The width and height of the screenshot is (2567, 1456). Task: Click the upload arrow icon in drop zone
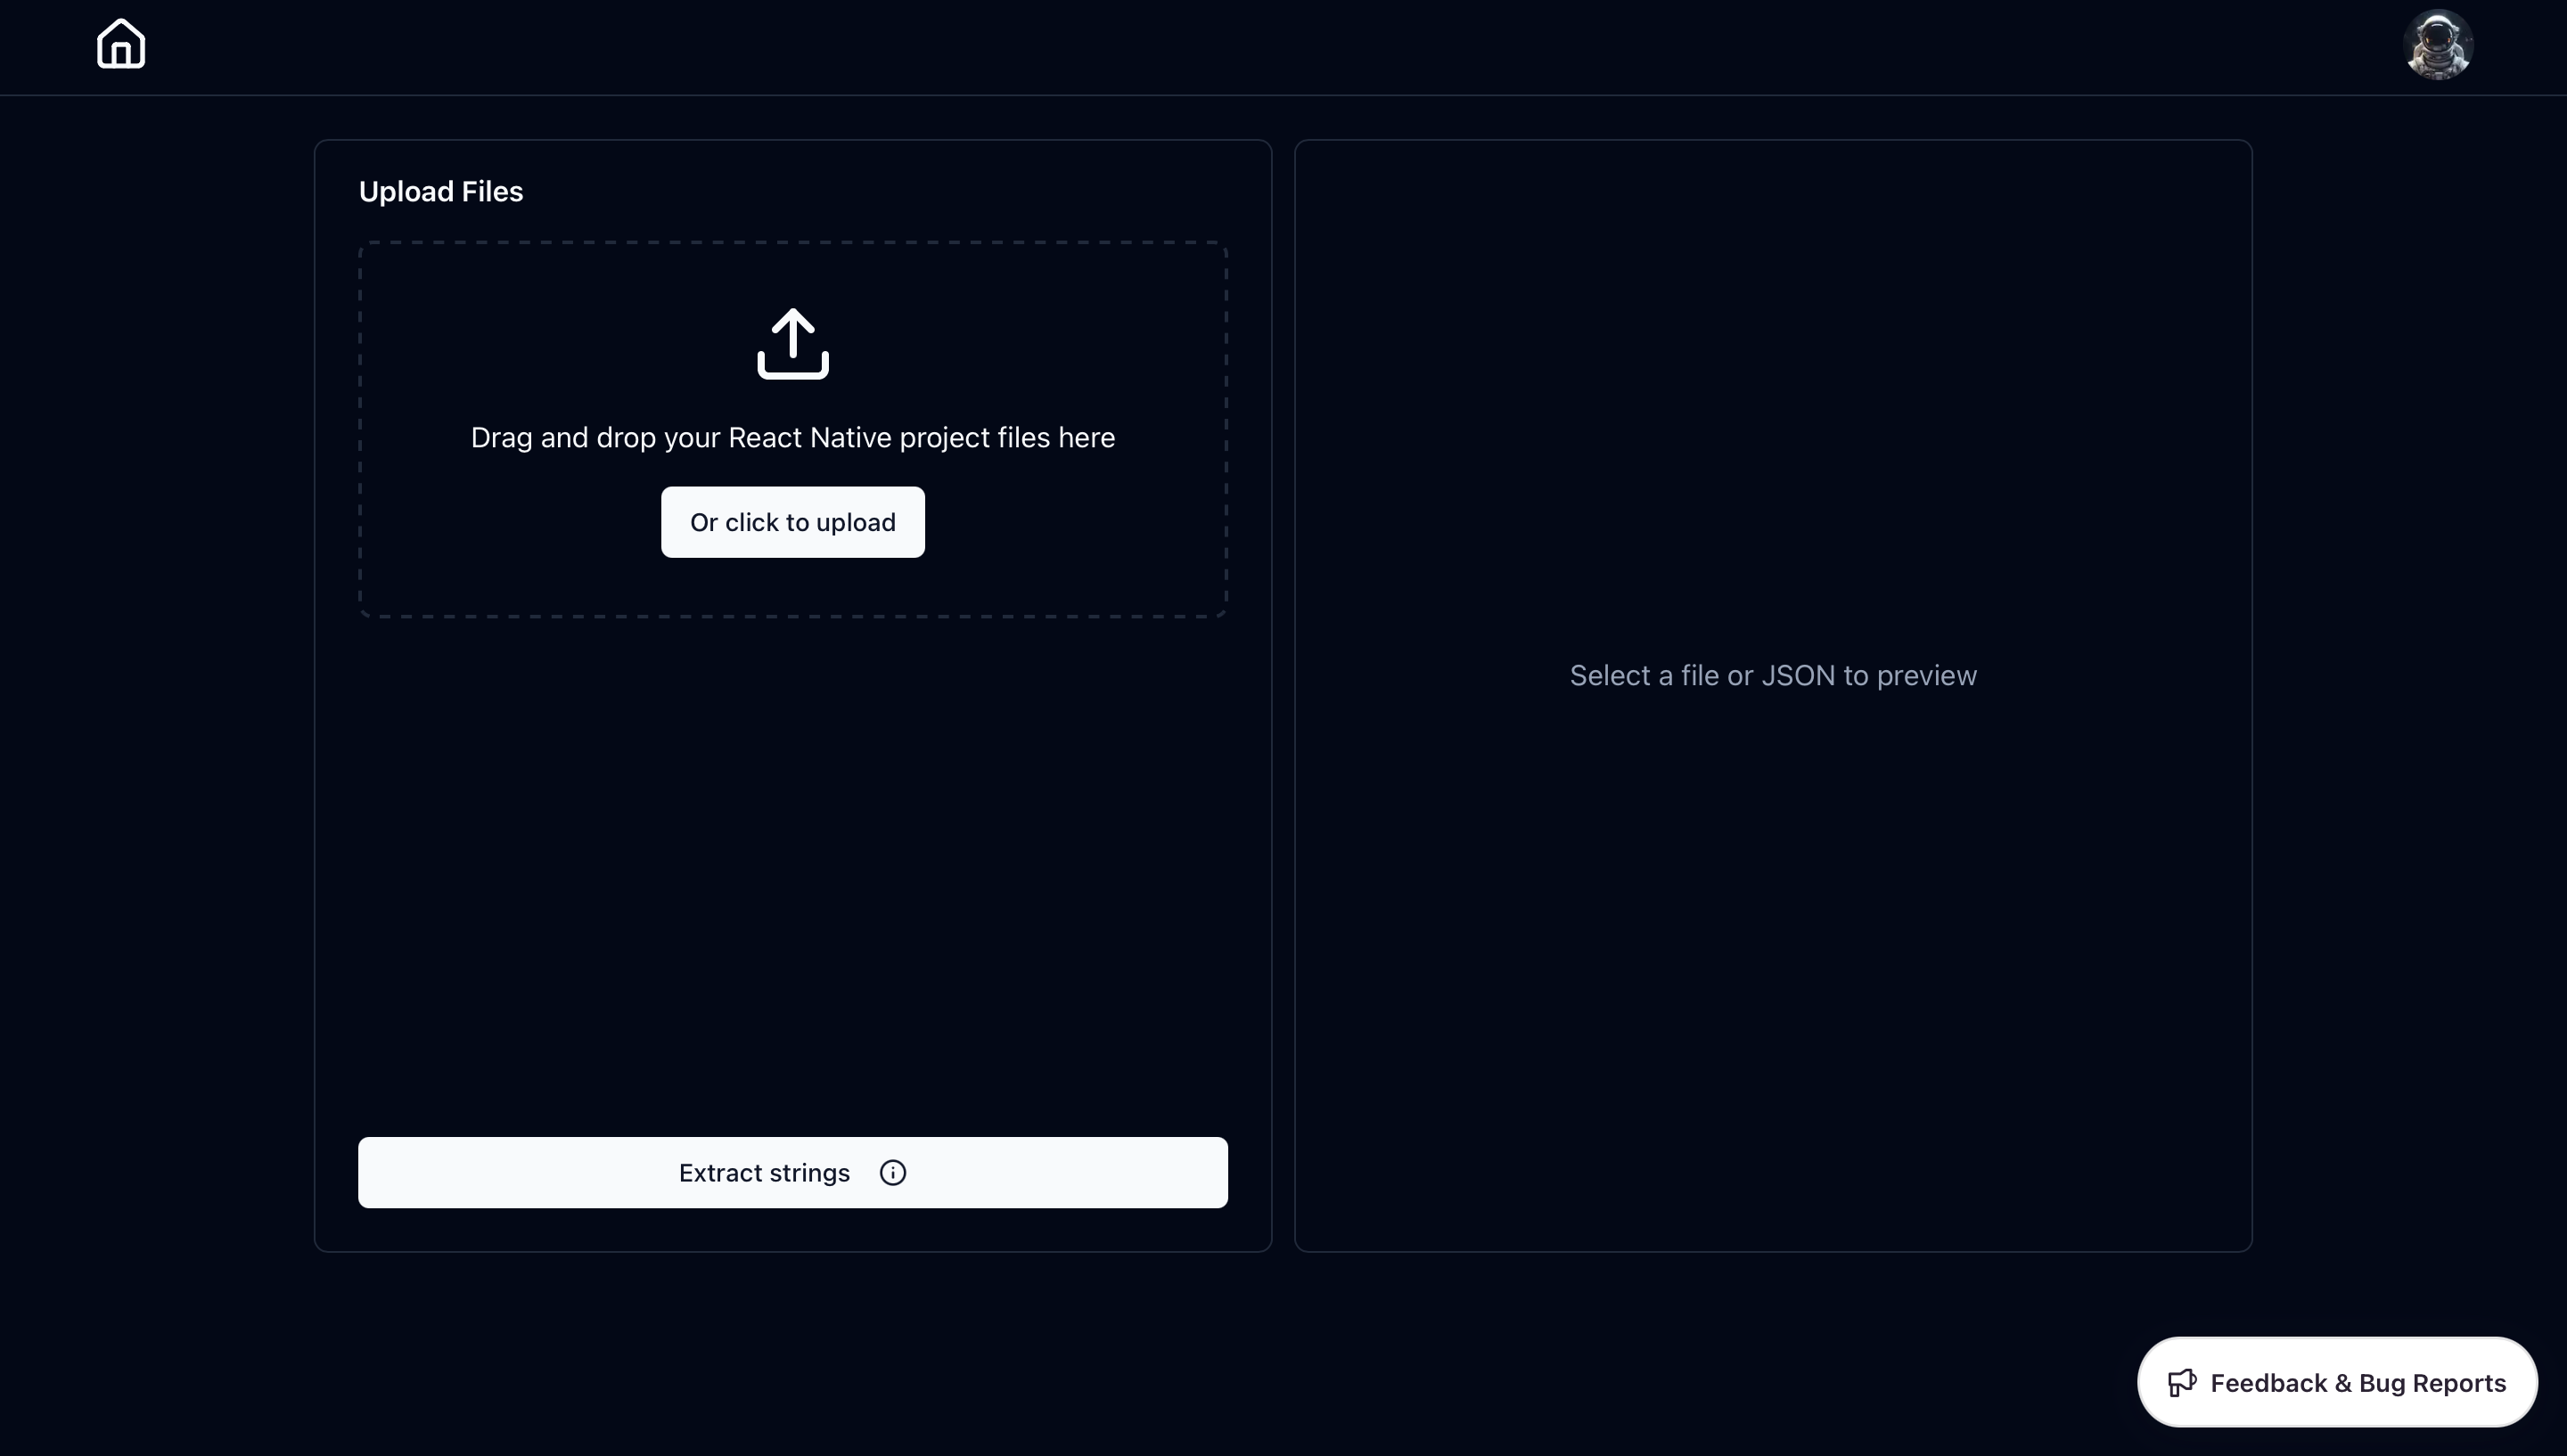pos(792,343)
